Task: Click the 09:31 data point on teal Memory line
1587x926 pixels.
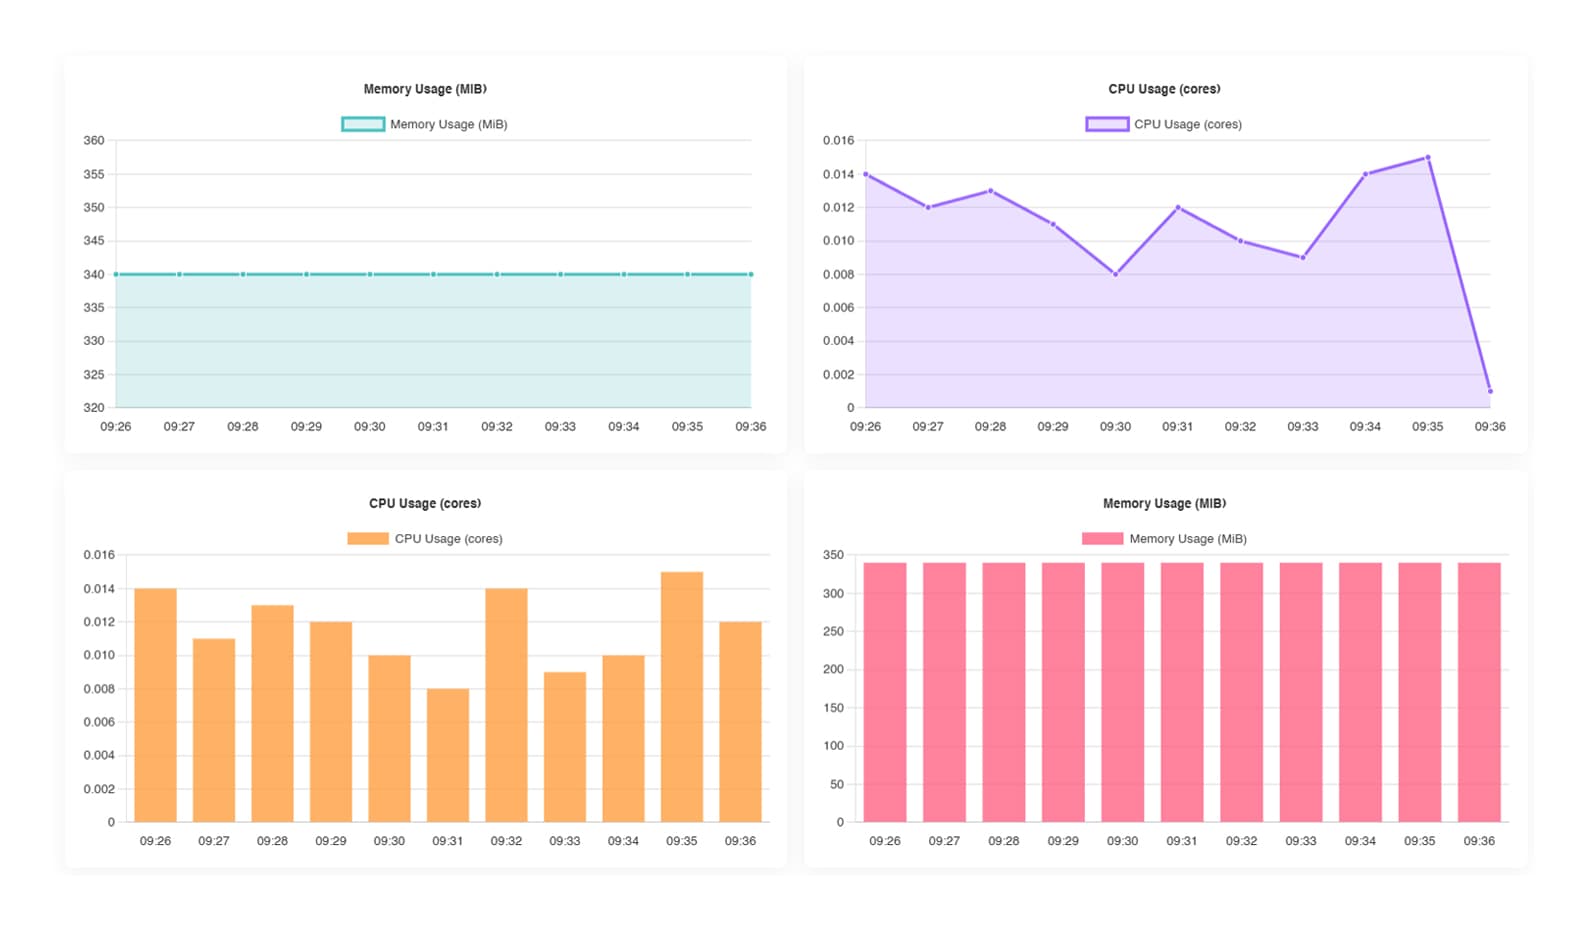Action: (433, 274)
